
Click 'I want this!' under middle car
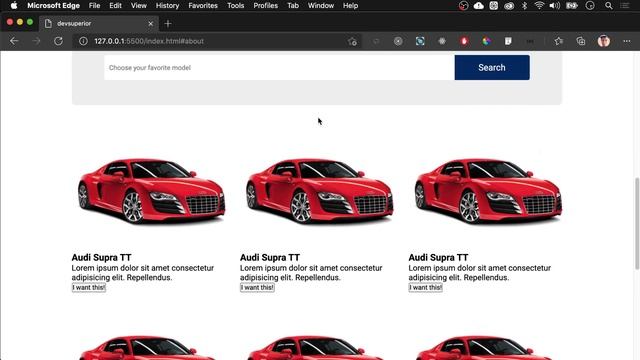(x=257, y=287)
